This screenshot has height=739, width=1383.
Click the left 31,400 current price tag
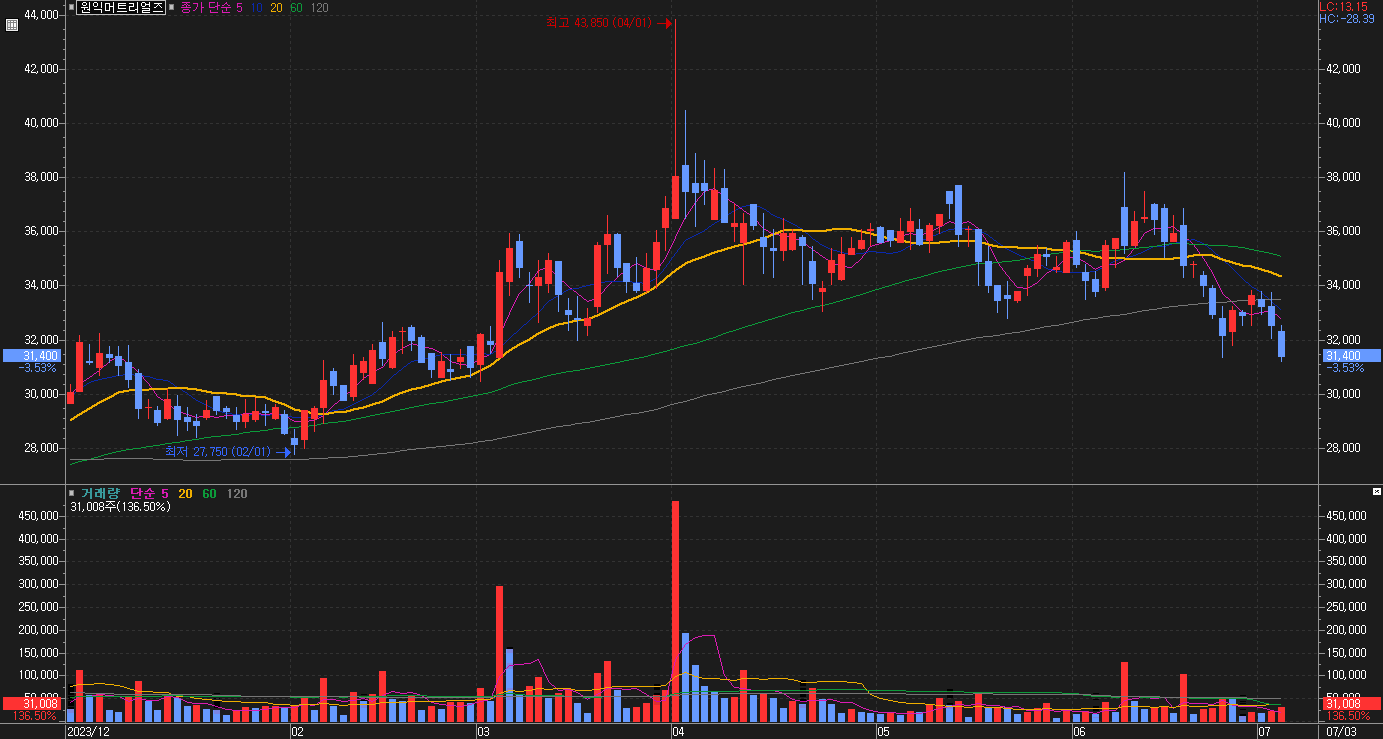(x=32, y=355)
